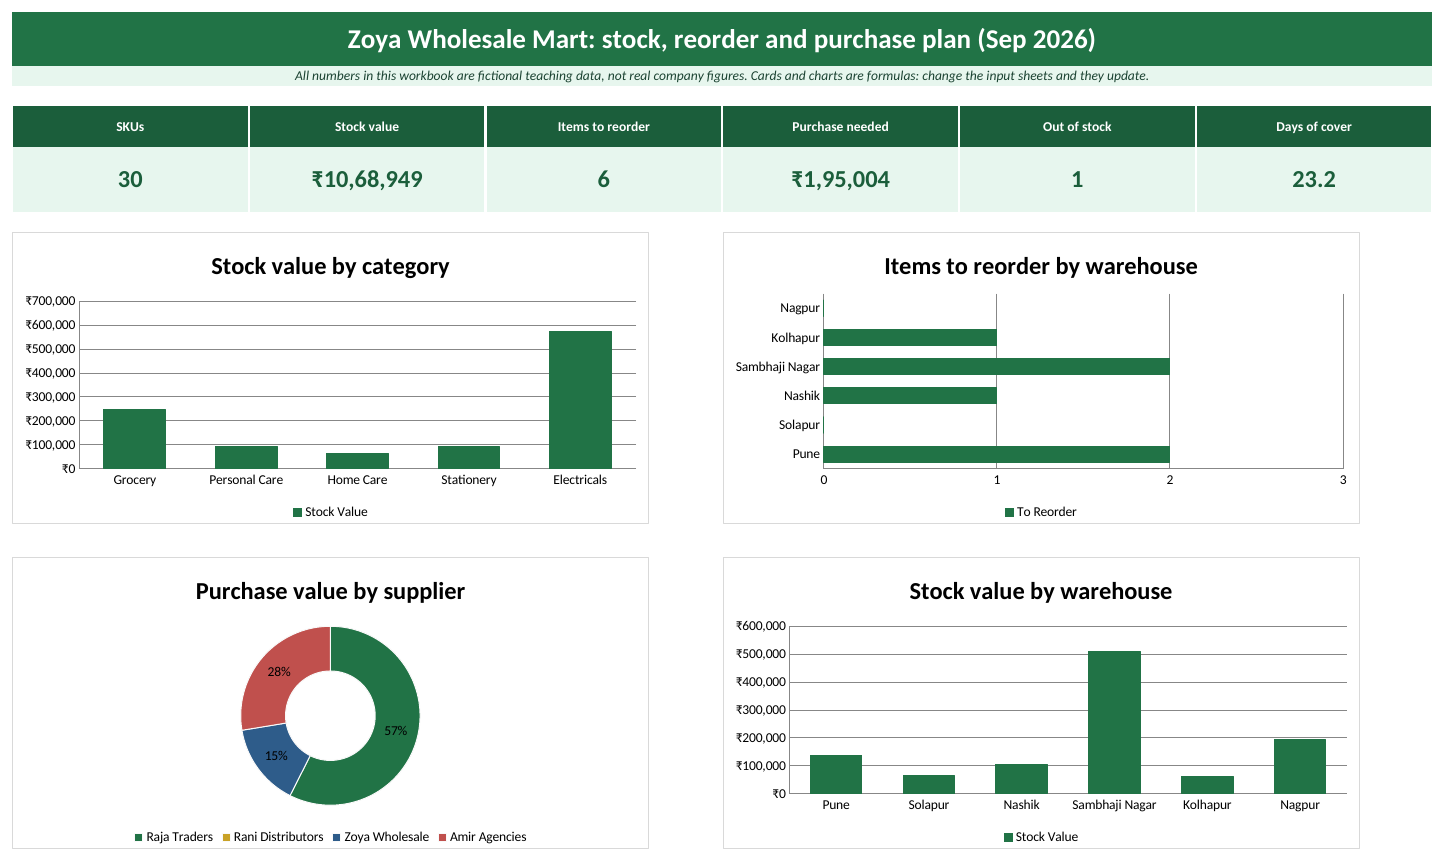Click Days of cover value 23.2
This screenshot has height=861, width=1444.
[1314, 180]
